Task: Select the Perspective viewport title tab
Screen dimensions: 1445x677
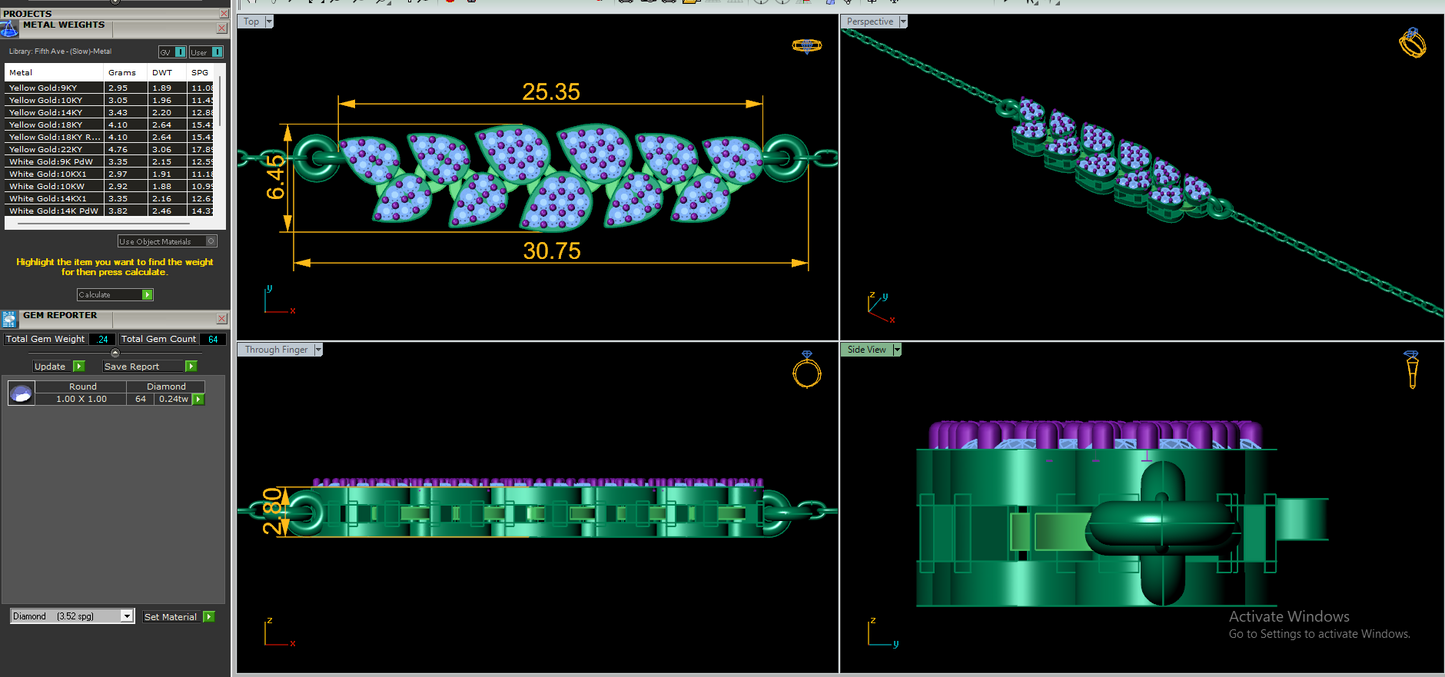Action: click(x=870, y=21)
